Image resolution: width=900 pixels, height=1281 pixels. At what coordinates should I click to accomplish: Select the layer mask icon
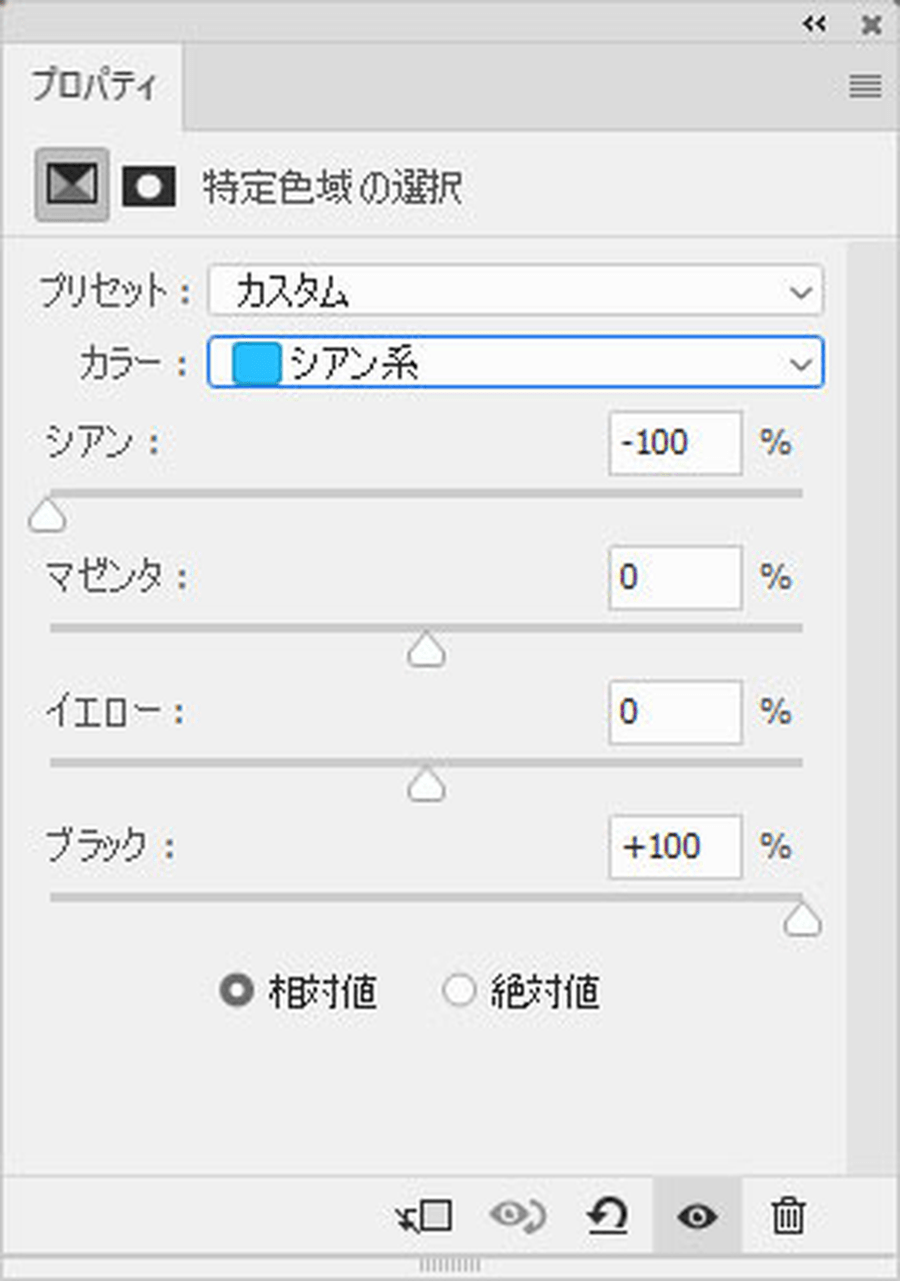148,187
